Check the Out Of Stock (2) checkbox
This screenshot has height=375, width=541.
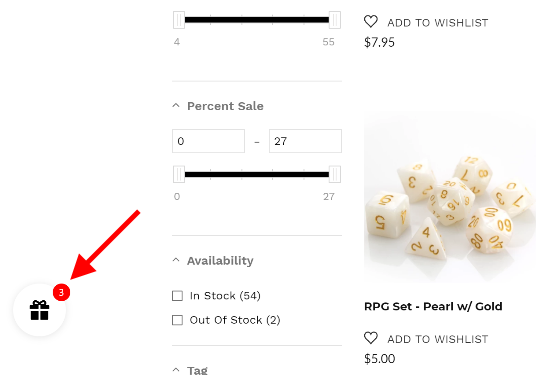(x=177, y=320)
